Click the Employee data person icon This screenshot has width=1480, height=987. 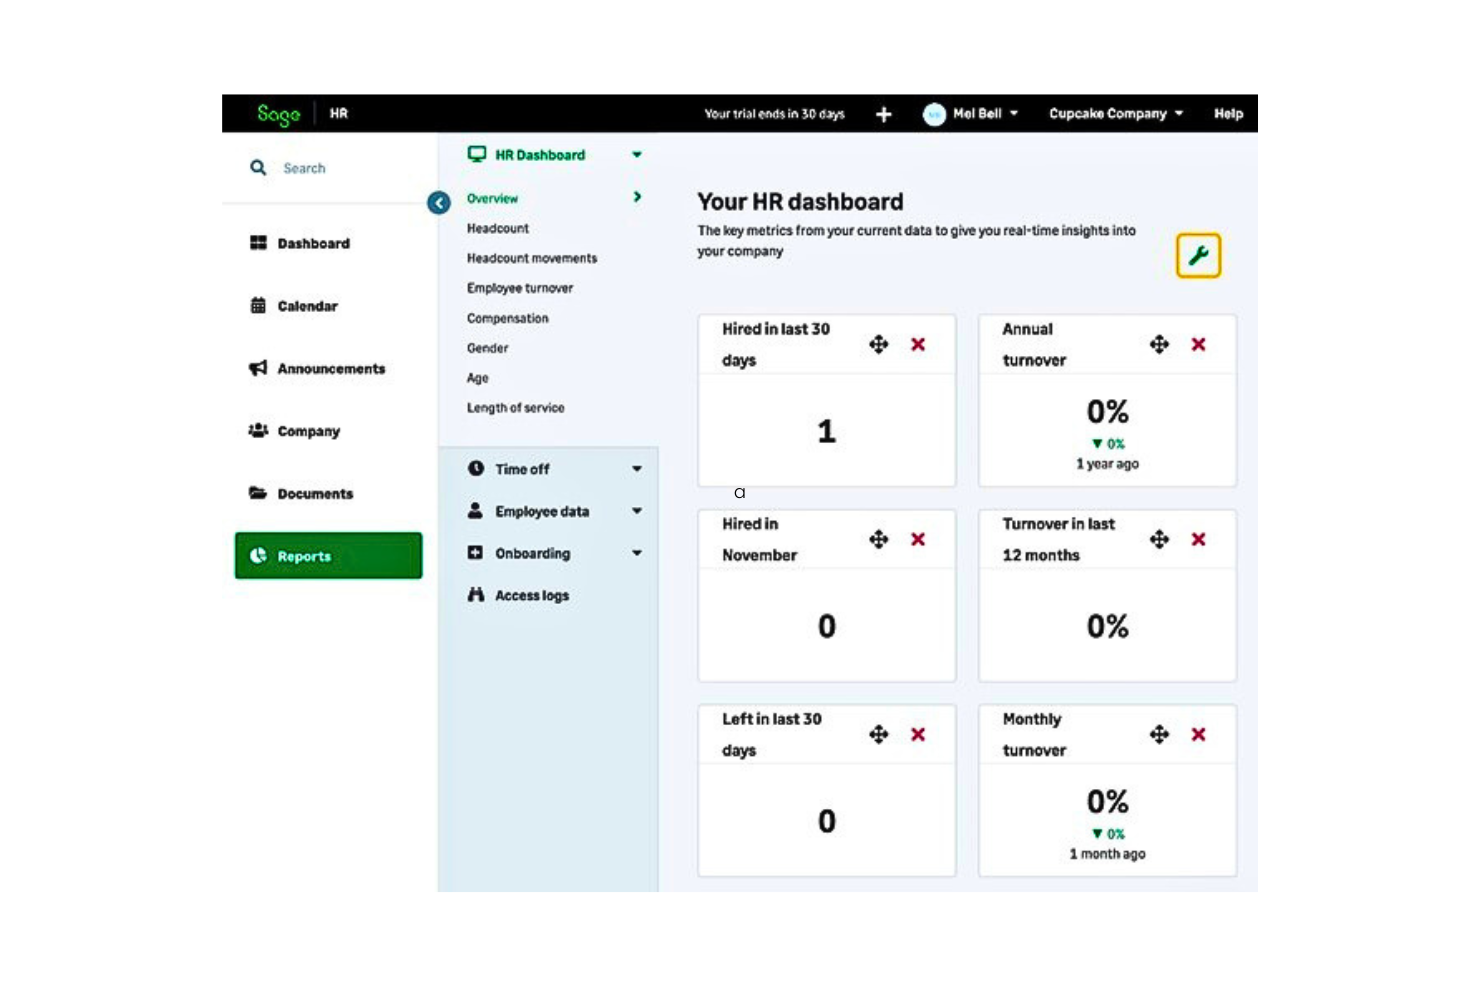475,510
